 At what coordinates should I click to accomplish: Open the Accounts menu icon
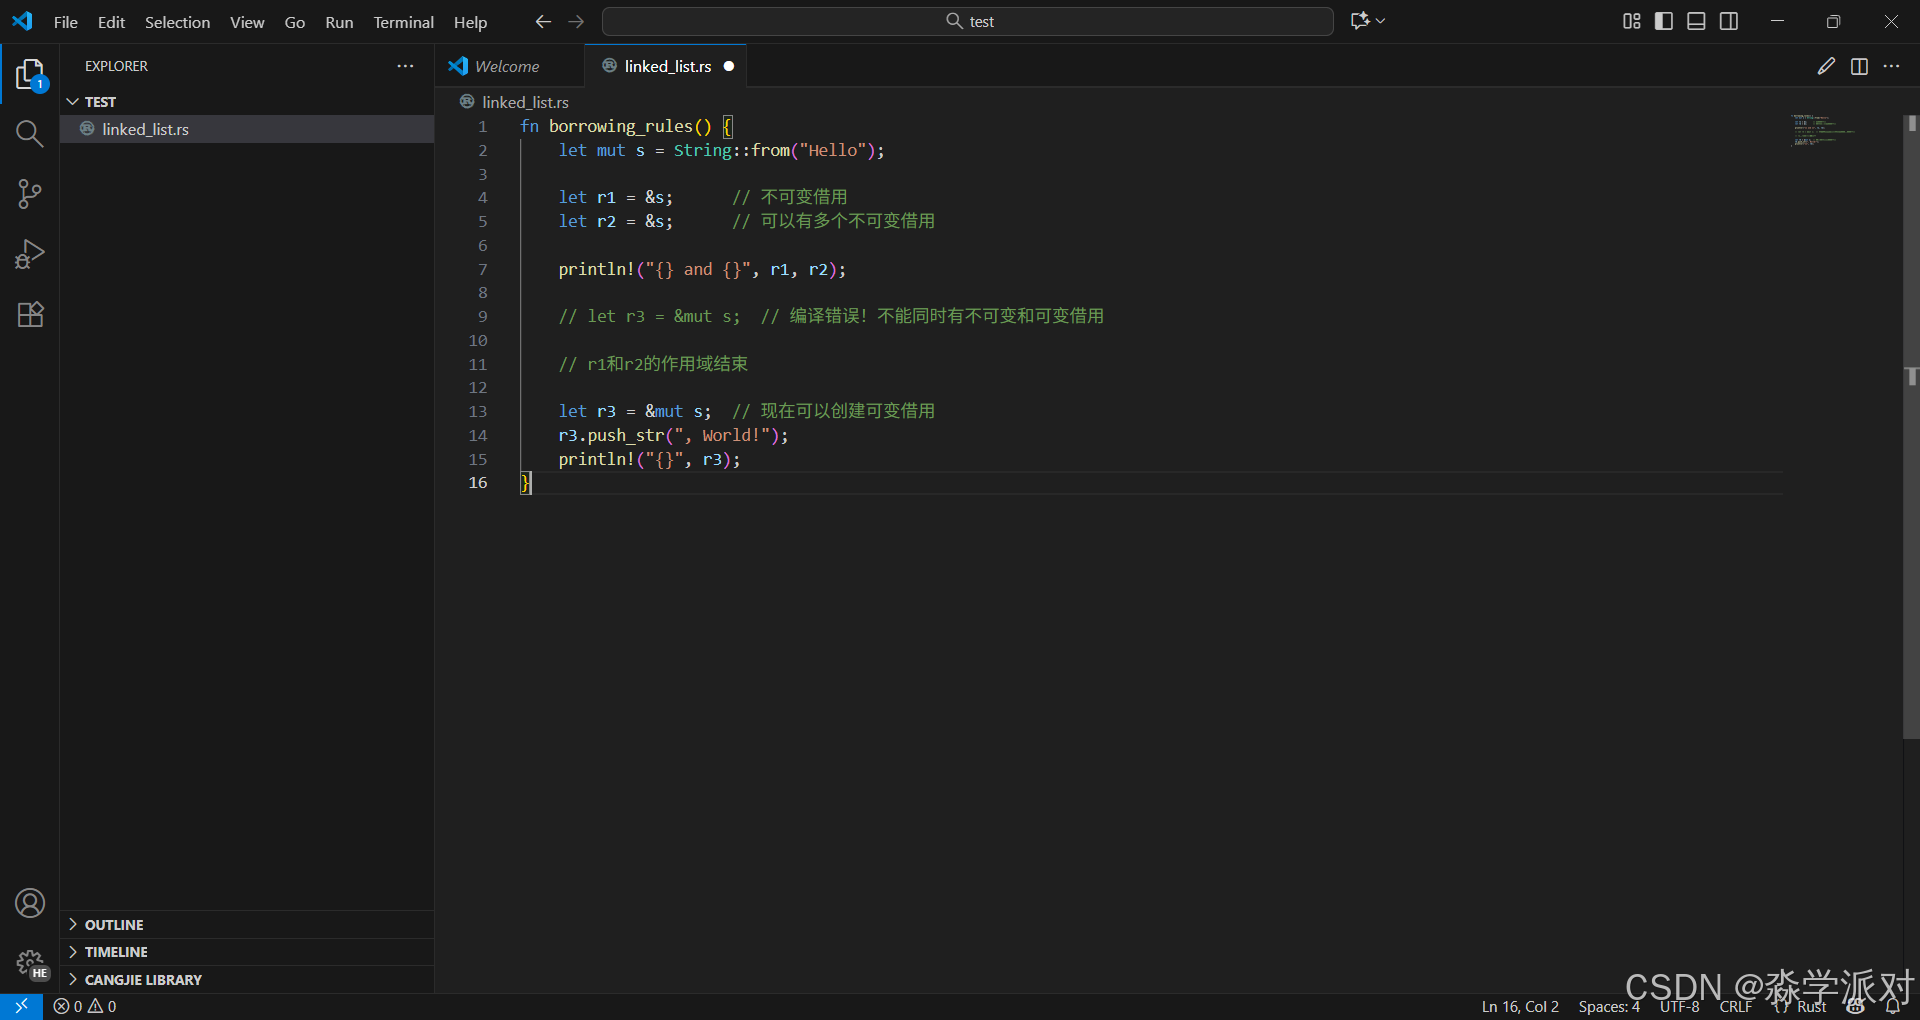30,903
